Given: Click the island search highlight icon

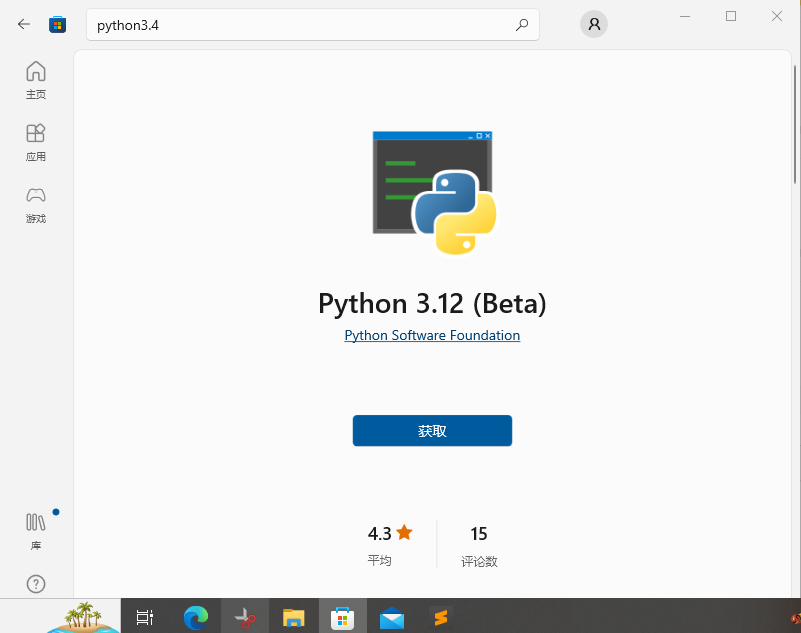Looking at the screenshot, I should (x=84, y=617).
